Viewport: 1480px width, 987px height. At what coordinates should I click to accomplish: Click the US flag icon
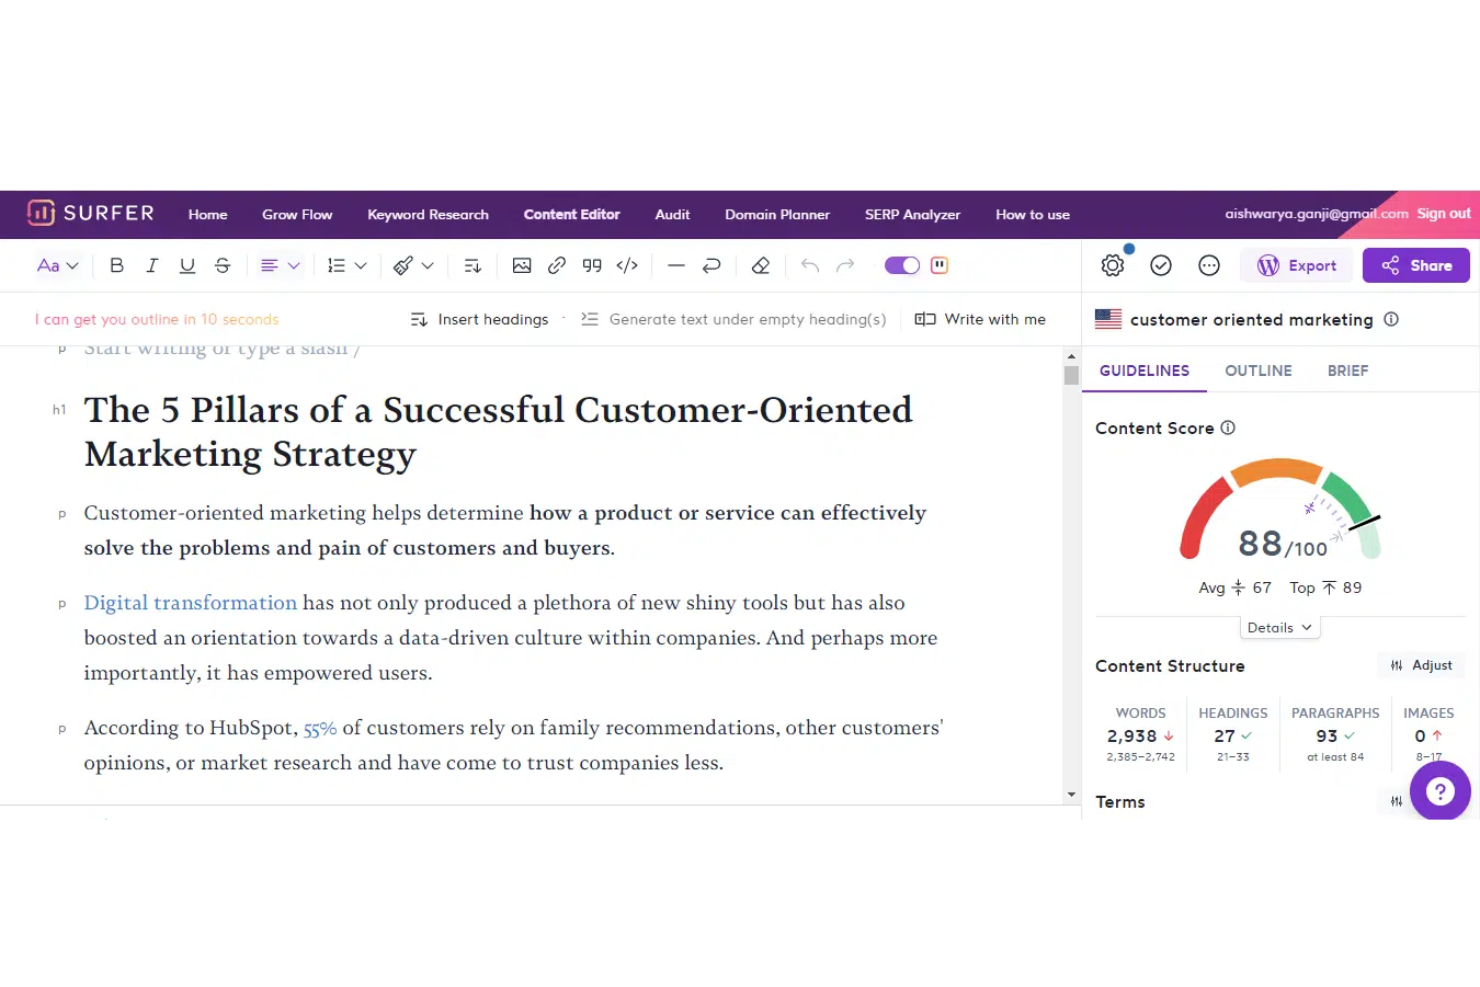[1108, 319]
